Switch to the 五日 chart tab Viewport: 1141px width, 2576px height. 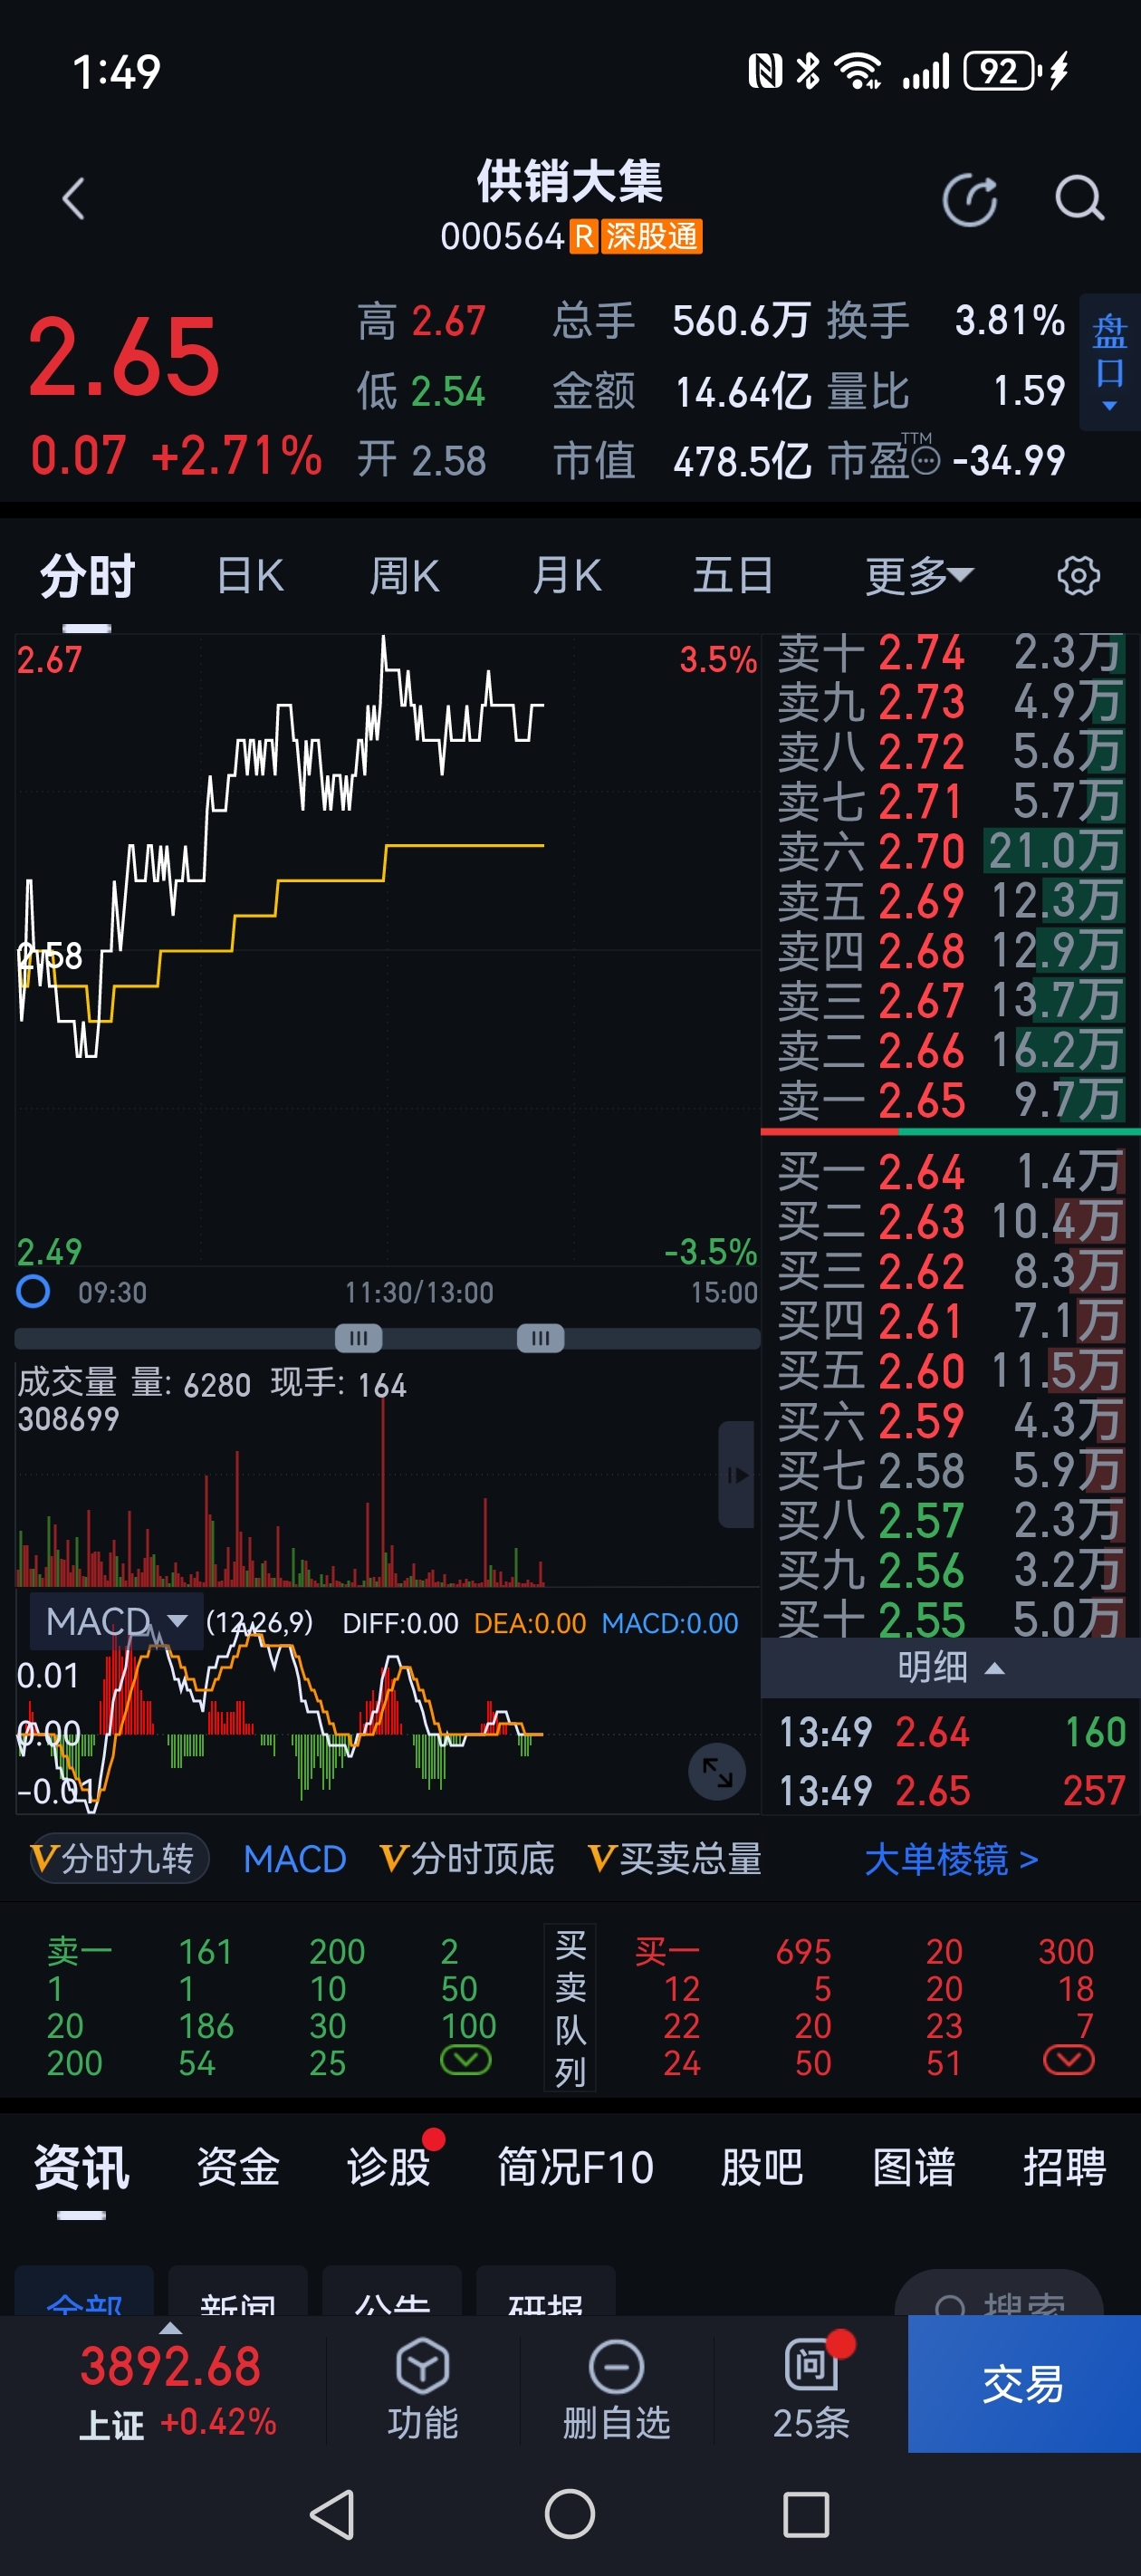(x=733, y=576)
